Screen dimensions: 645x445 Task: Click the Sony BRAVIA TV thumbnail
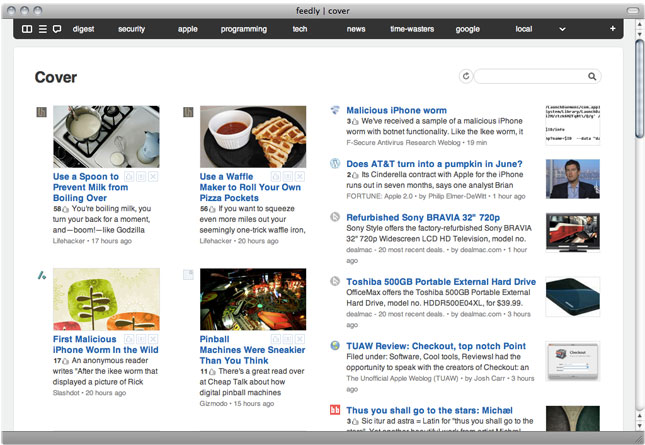pyautogui.click(x=573, y=232)
